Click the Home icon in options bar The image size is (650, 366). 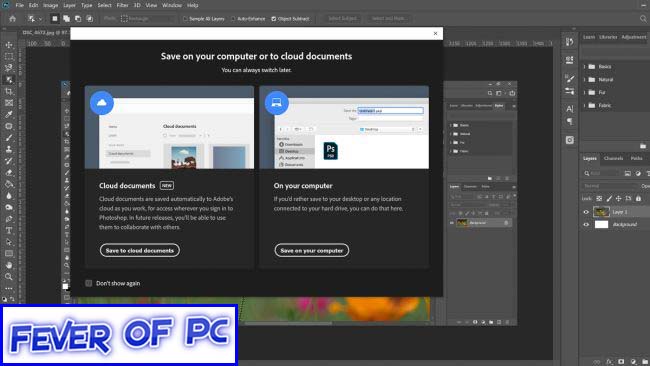[12, 19]
